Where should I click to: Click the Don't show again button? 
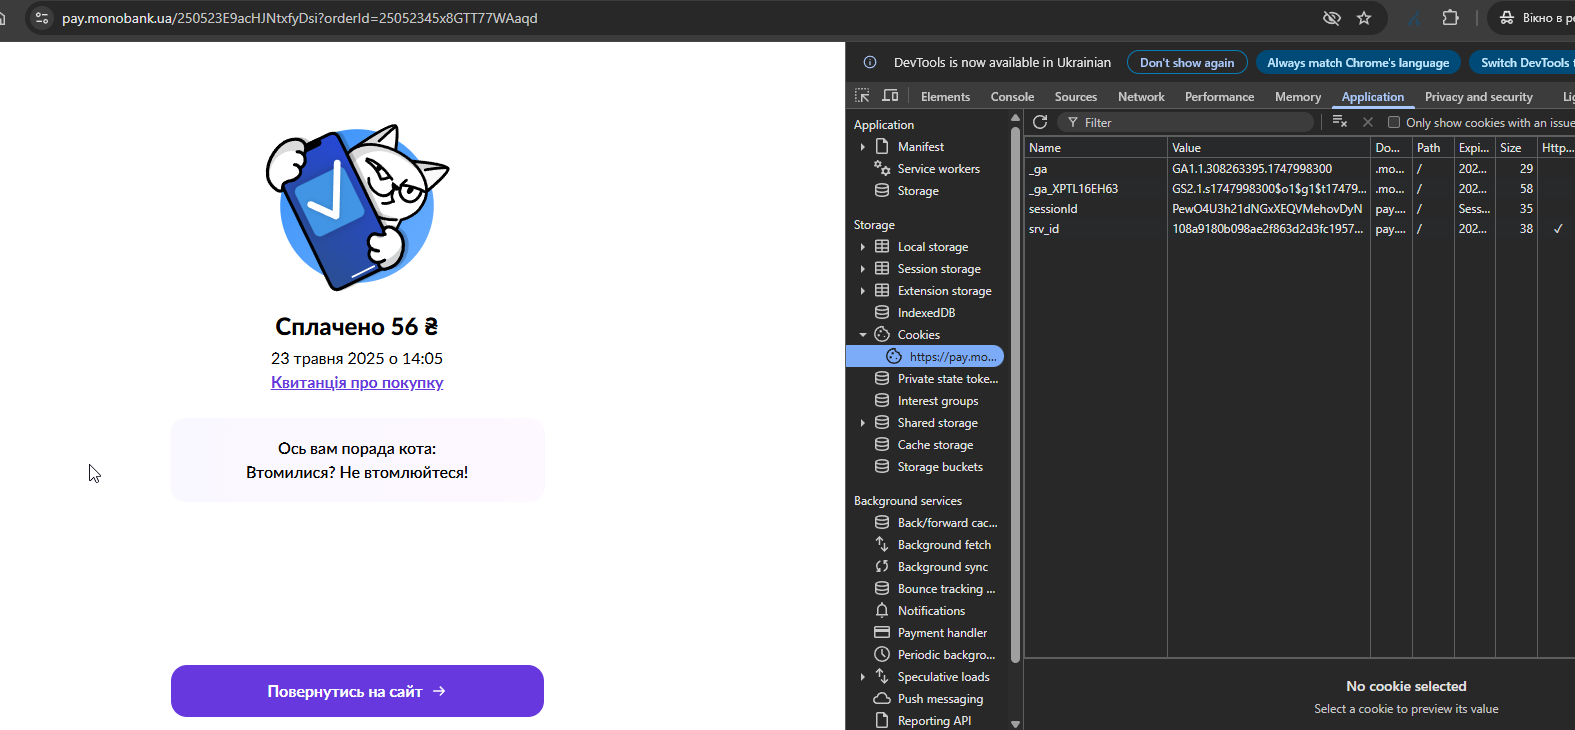(x=1187, y=62)
